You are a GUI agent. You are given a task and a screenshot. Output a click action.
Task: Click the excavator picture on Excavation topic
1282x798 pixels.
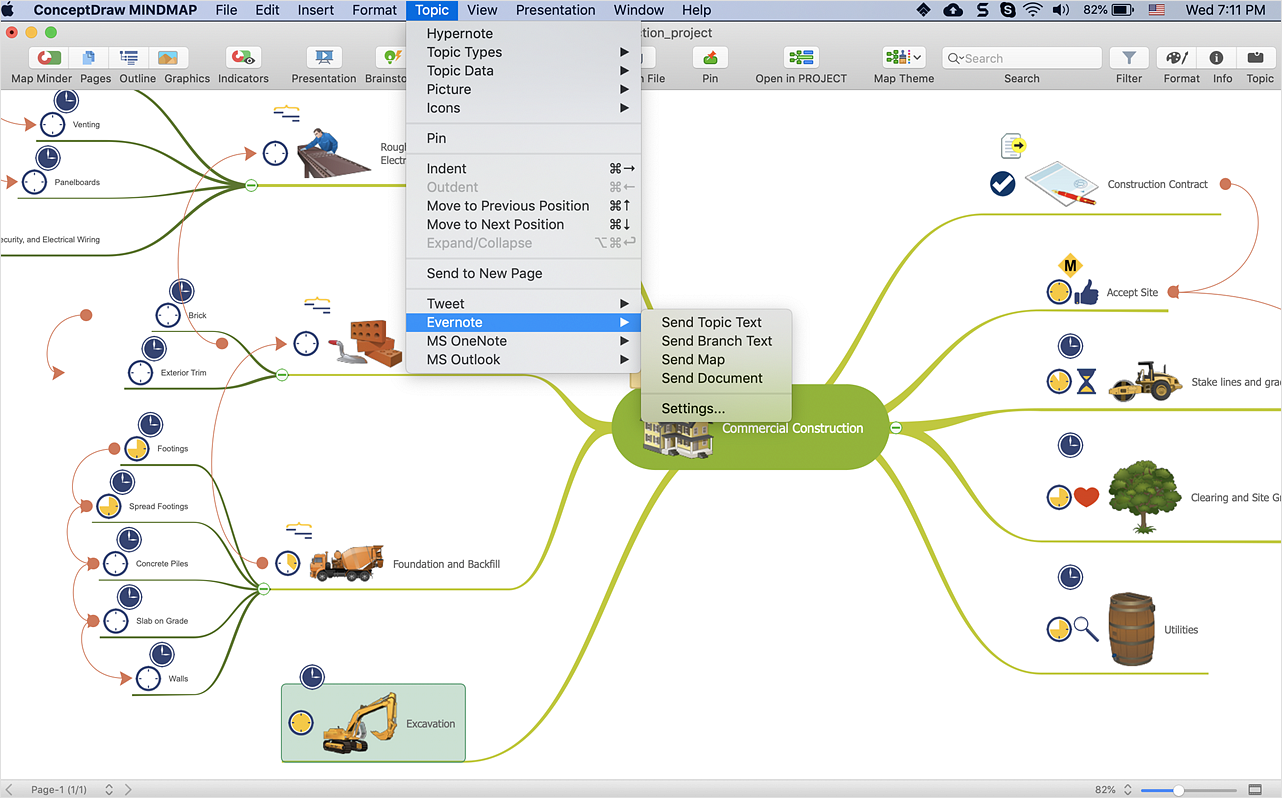click(359, 723)
